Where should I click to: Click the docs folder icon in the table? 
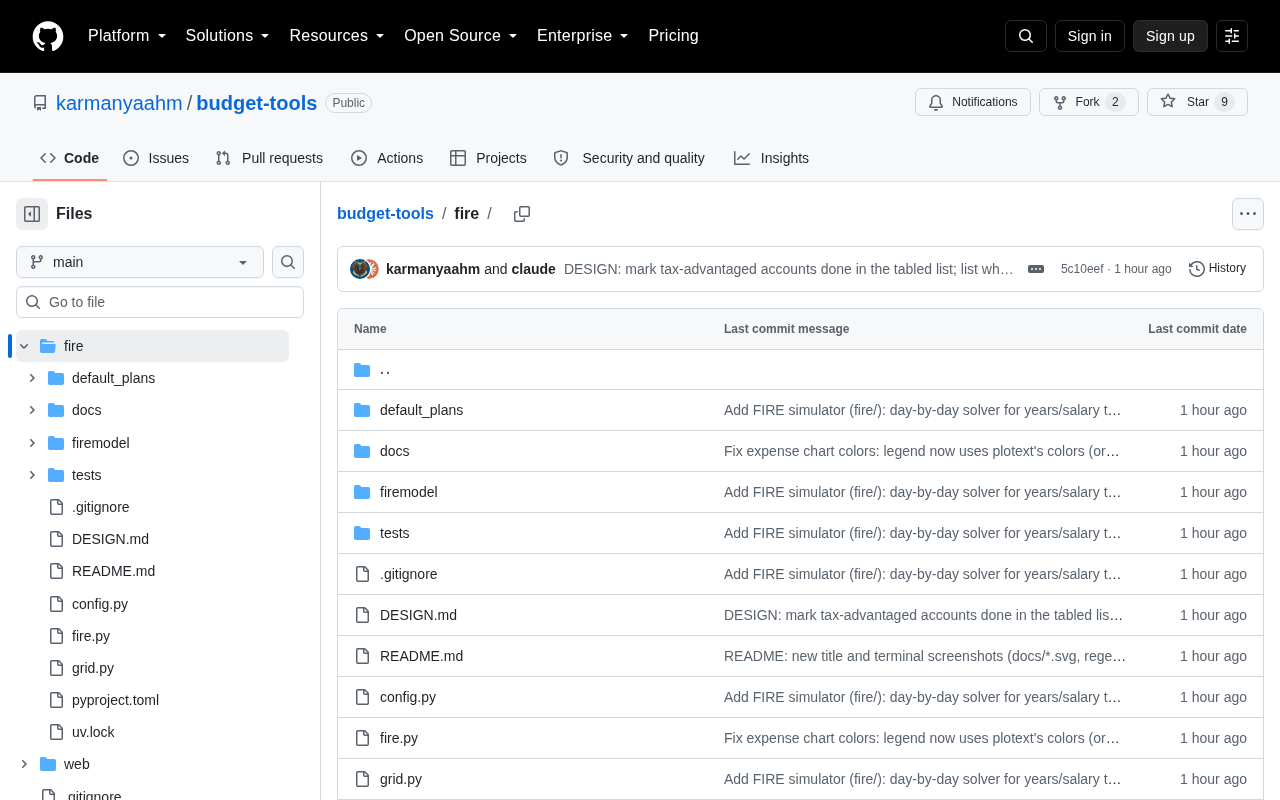point(362,451)
